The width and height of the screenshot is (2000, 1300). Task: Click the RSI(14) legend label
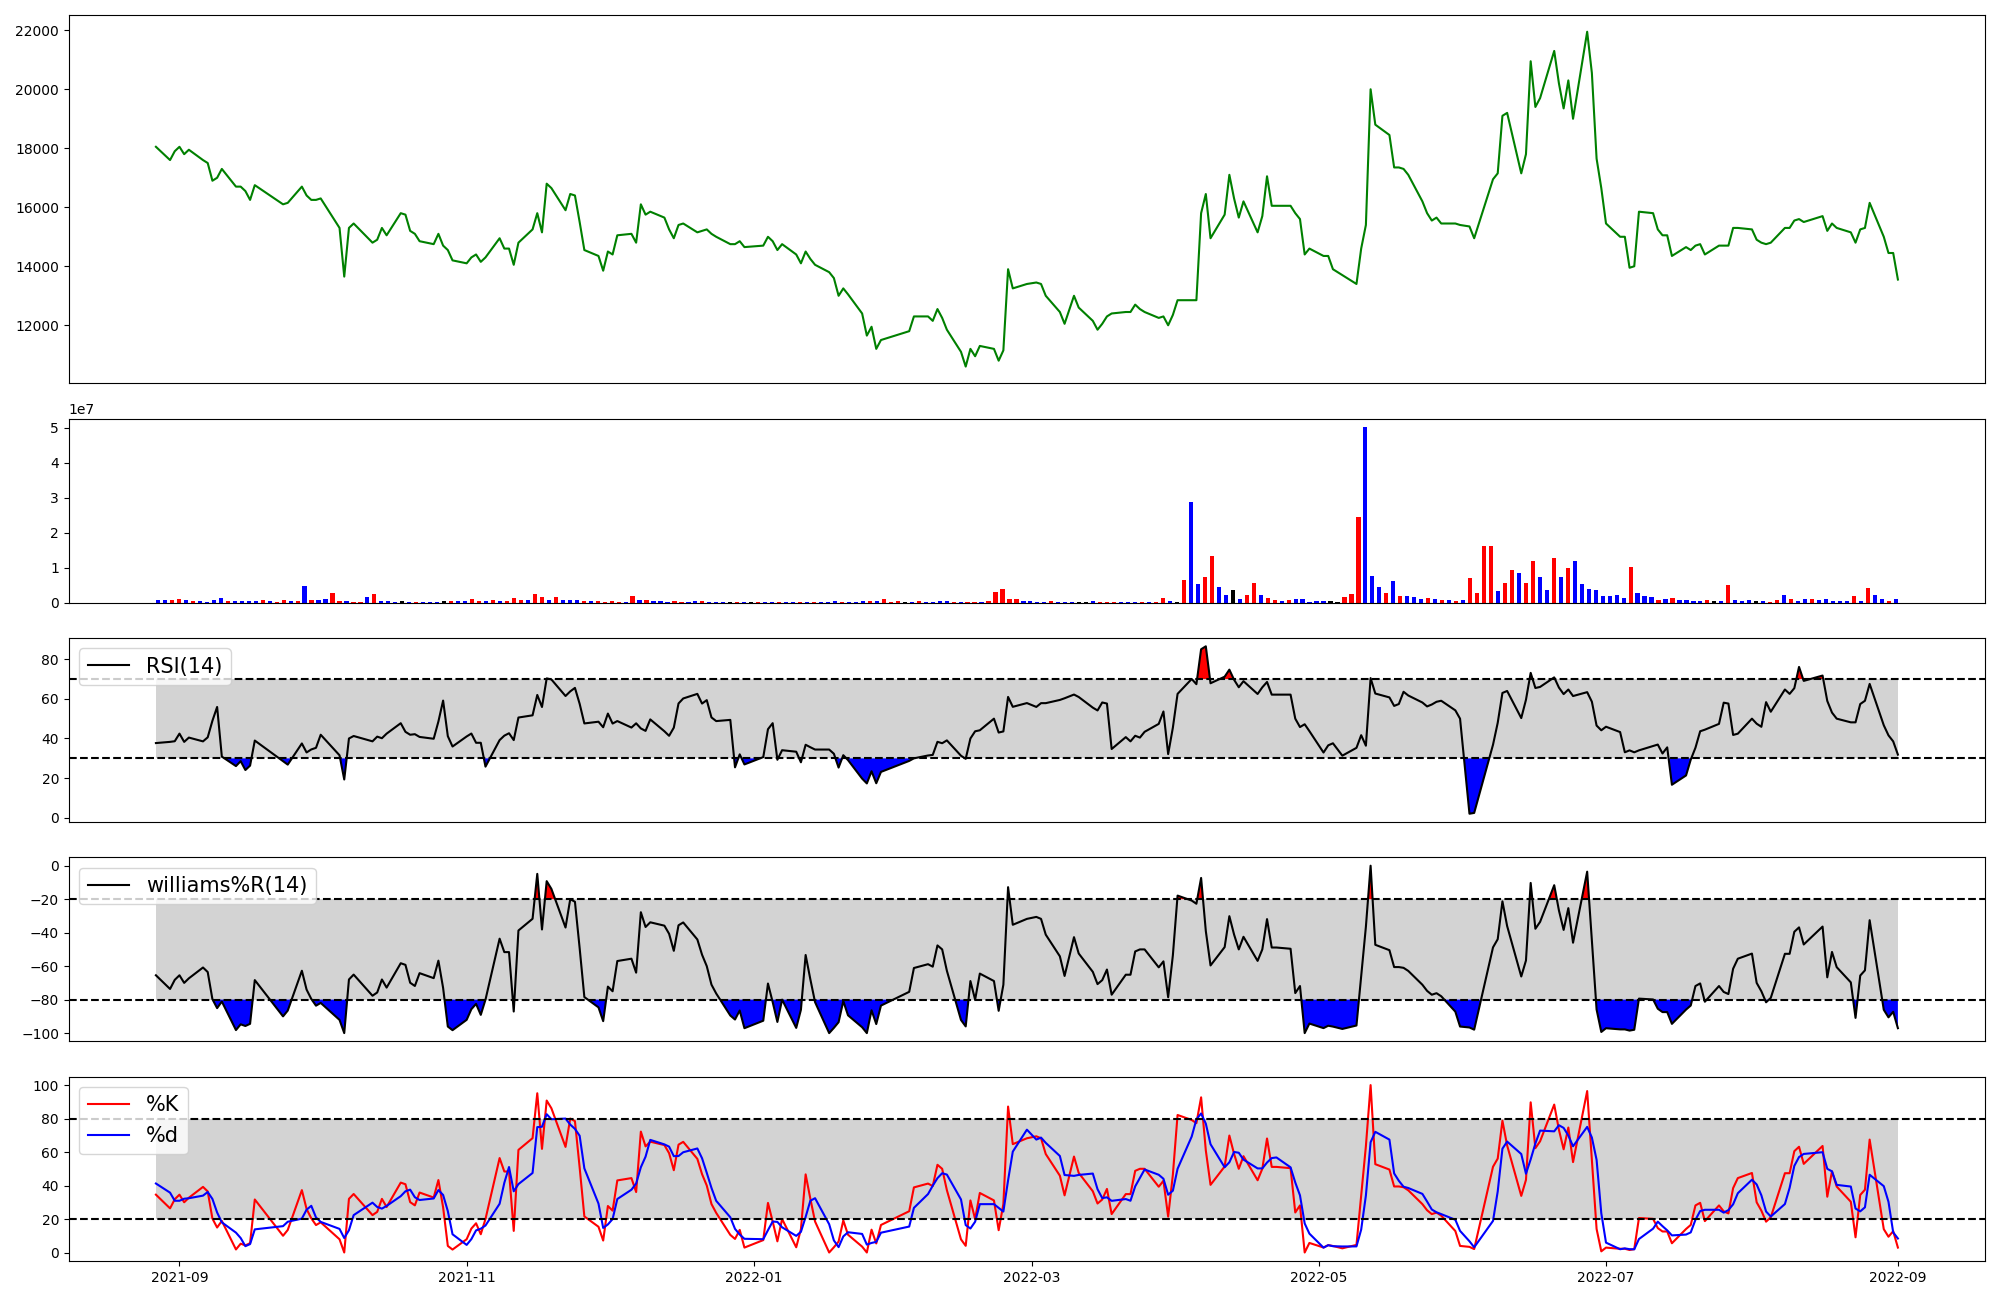point(184,666)
